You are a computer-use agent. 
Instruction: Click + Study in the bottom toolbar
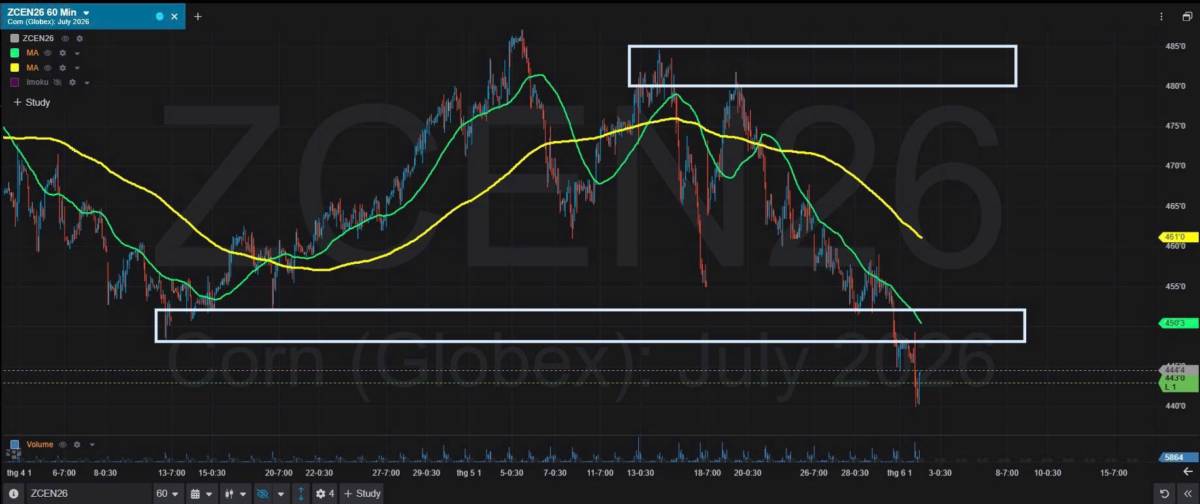(x=362, y=494)
